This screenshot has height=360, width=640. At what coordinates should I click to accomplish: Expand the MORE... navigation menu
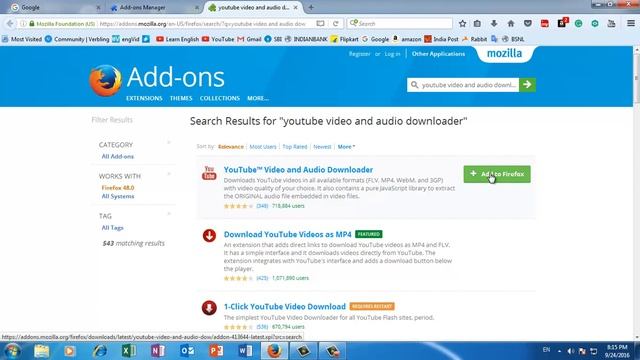point(258,98)
